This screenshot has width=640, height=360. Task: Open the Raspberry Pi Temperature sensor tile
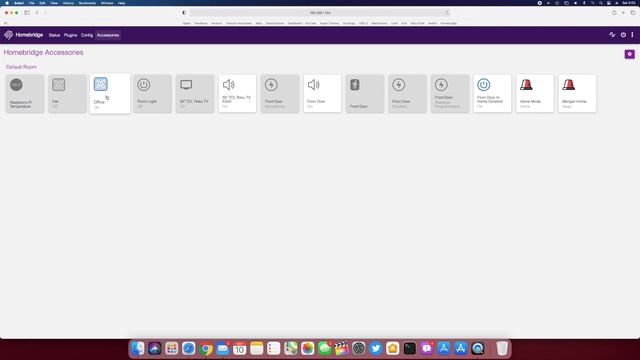(x=25, y=93)
